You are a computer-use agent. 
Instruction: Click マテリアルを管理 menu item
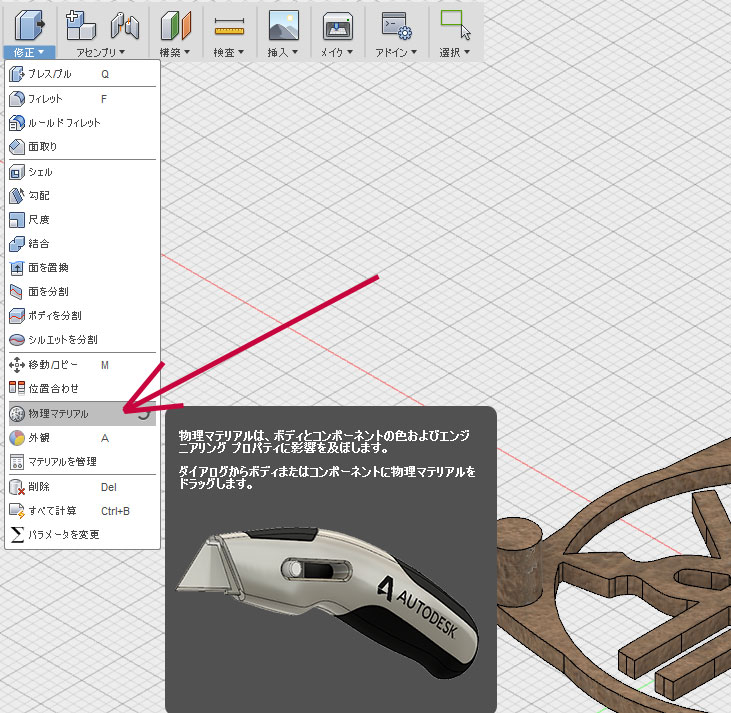click(x=62, y=461)
